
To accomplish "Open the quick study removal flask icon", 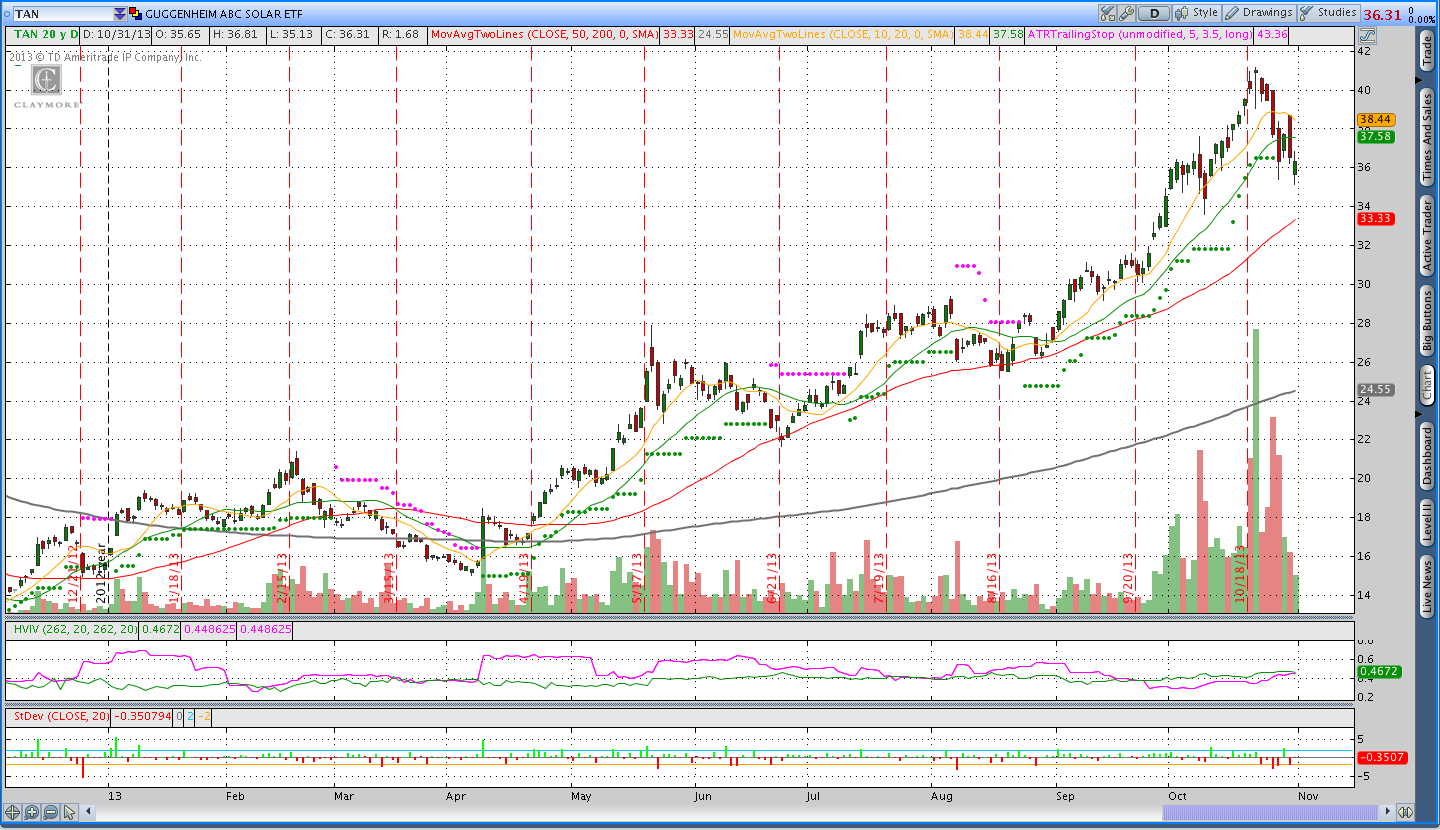I will [1107, 13].
